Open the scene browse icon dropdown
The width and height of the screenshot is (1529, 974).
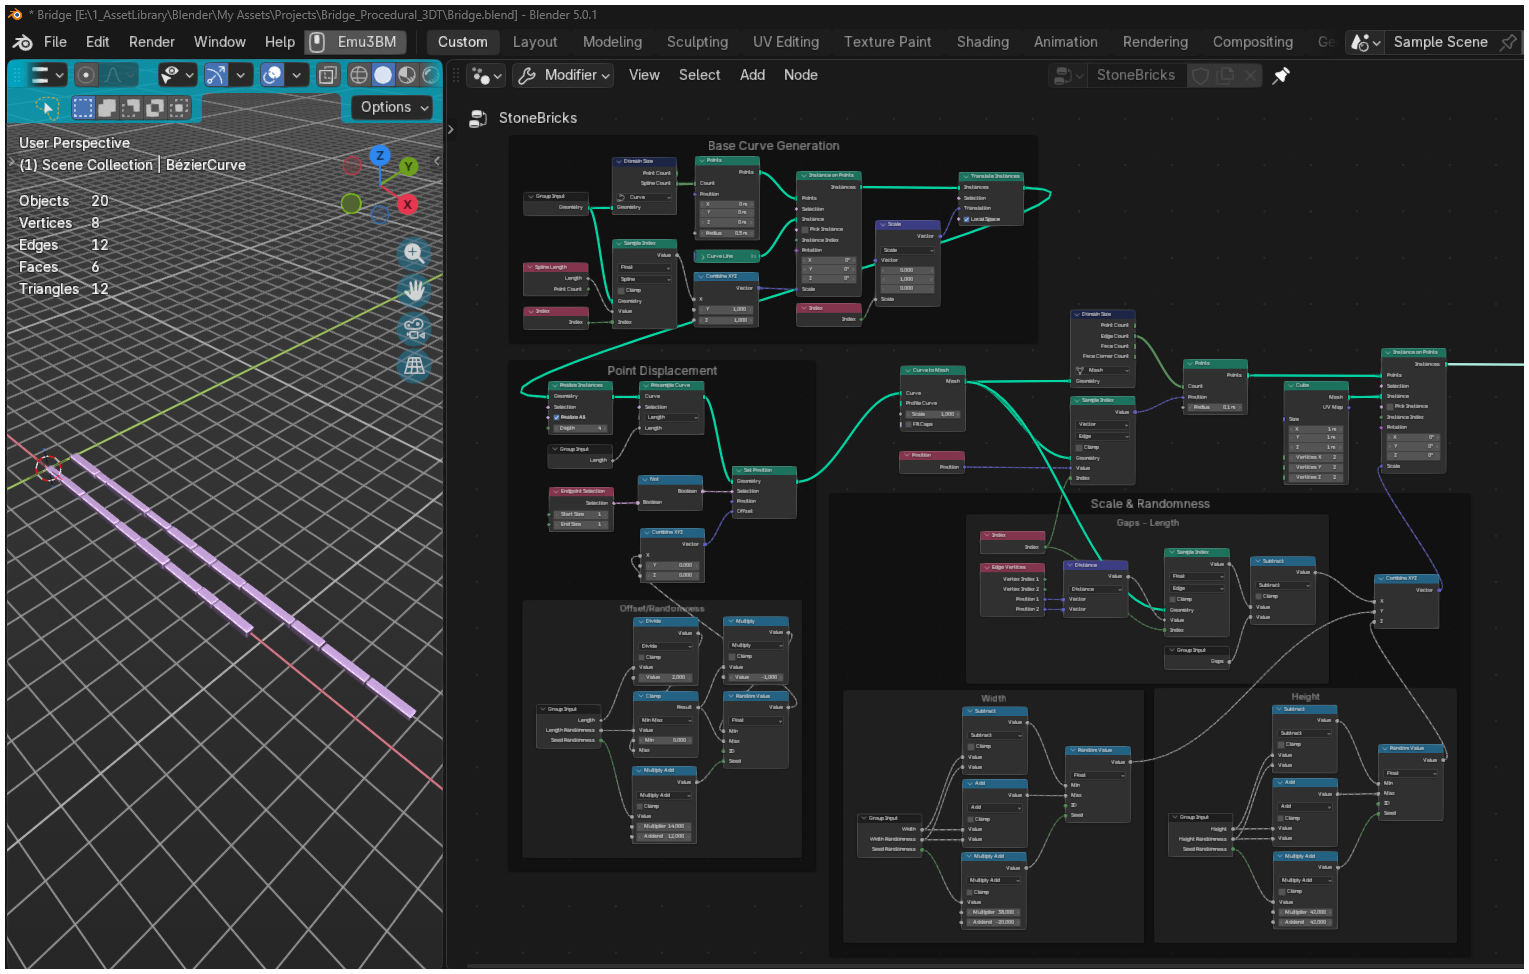1366,42
